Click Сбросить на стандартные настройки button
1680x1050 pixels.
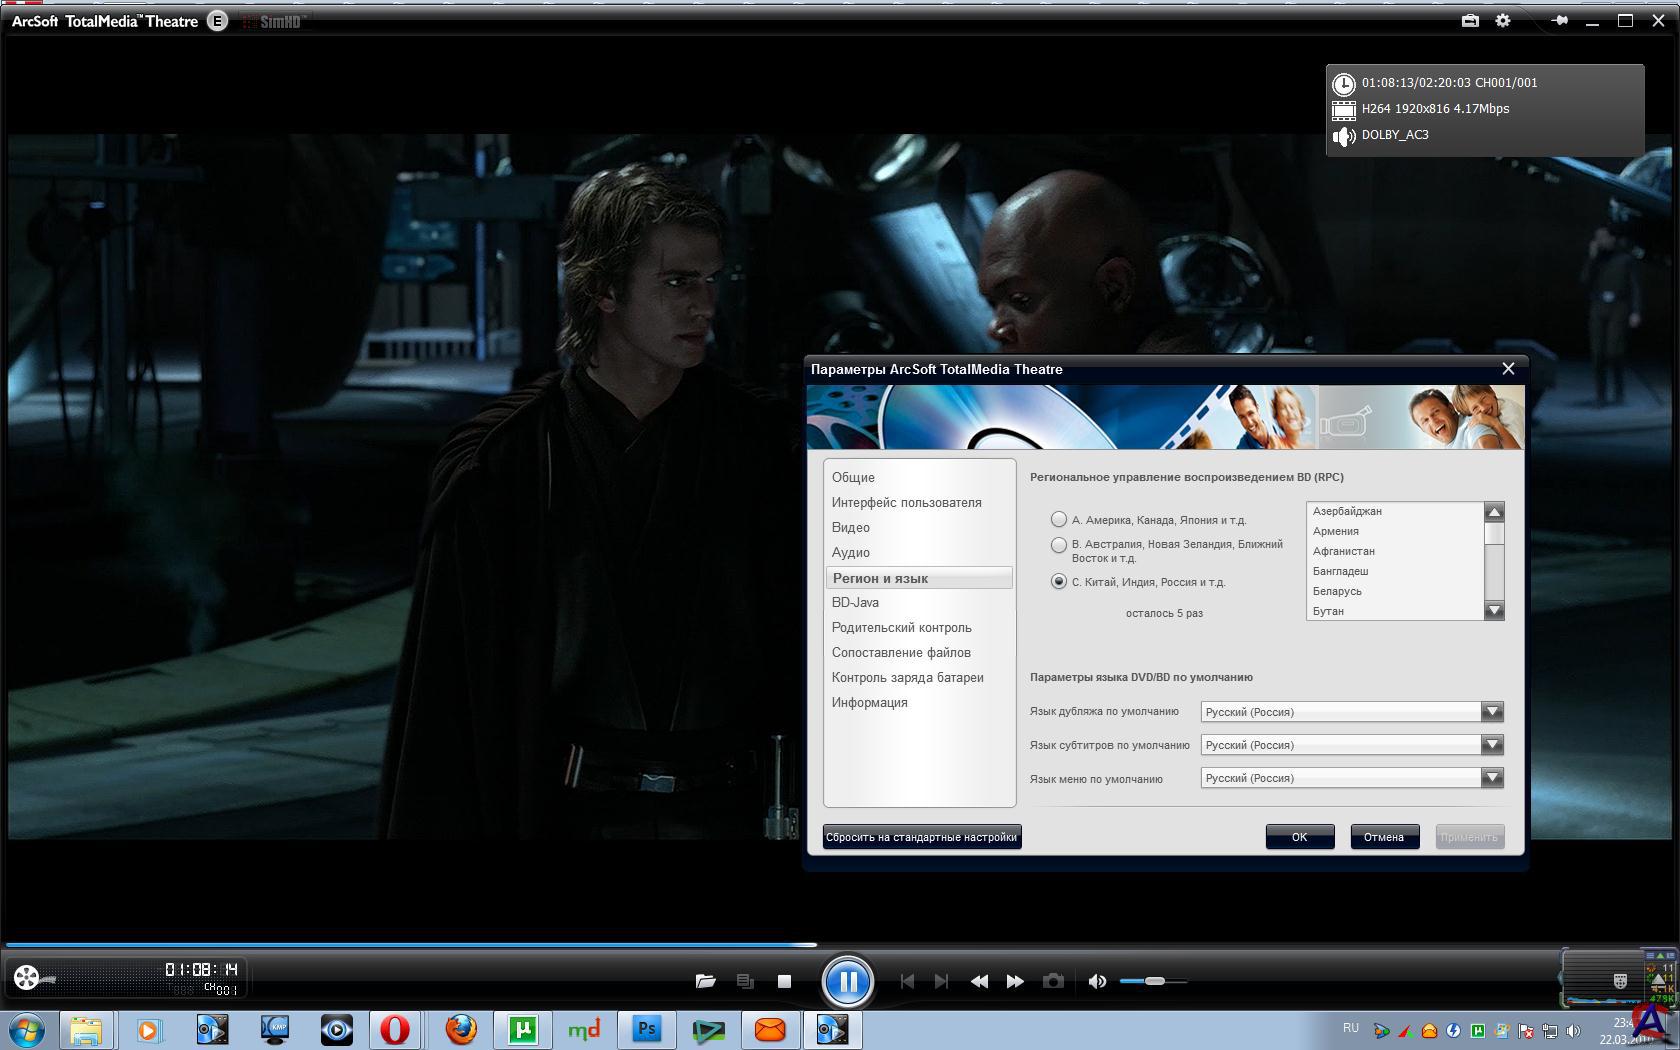pyautogui.click(x=922, y=837)
